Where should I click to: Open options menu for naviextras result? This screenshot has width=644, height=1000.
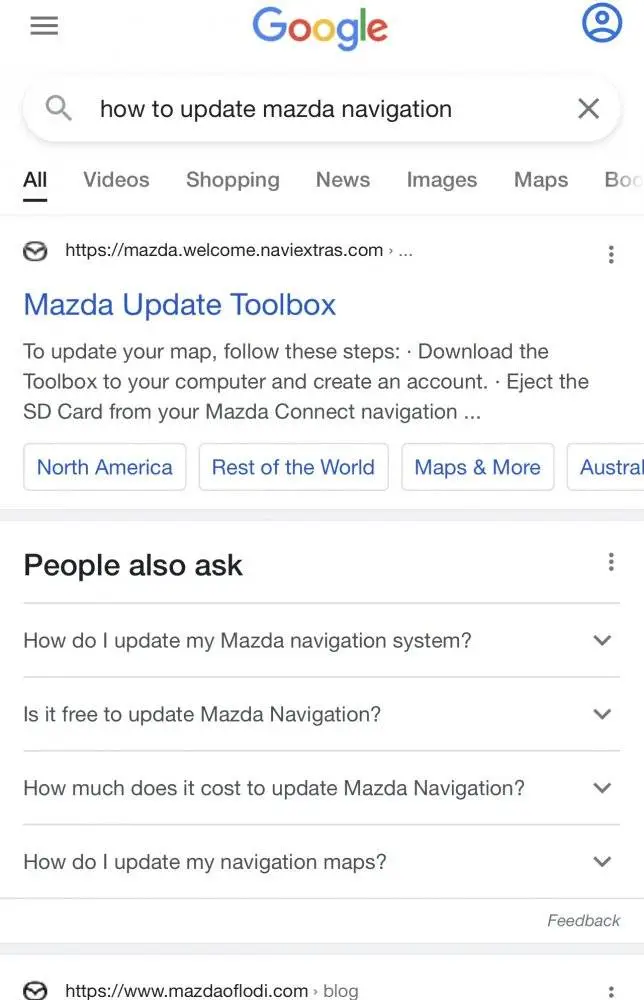tap(611, 254)
